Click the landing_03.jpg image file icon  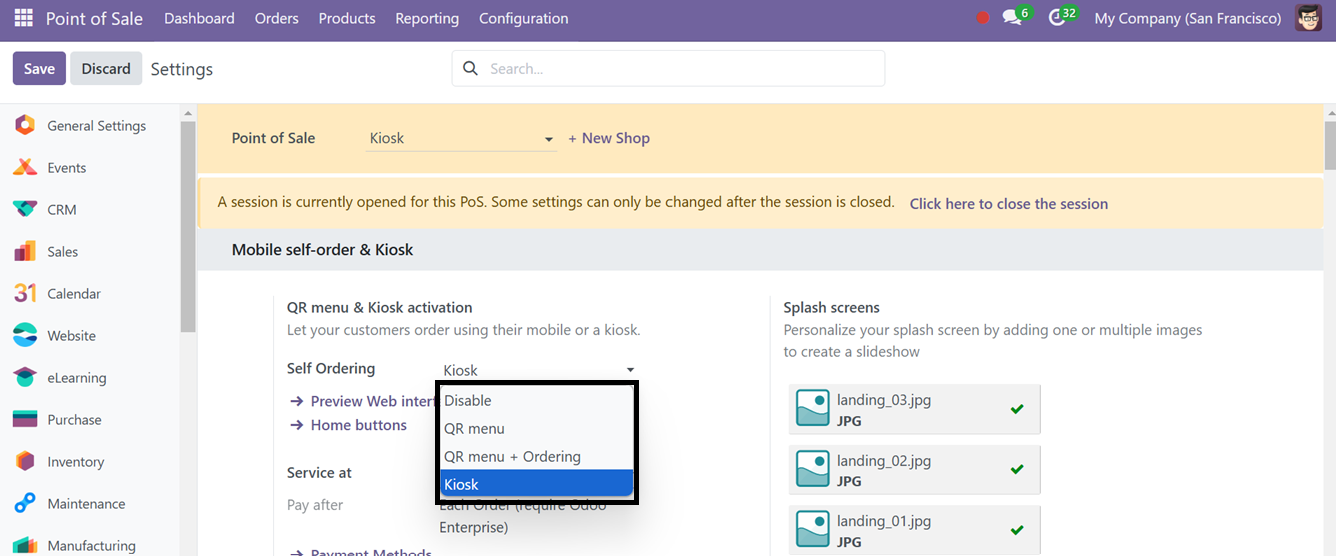(x=813, y=409)
